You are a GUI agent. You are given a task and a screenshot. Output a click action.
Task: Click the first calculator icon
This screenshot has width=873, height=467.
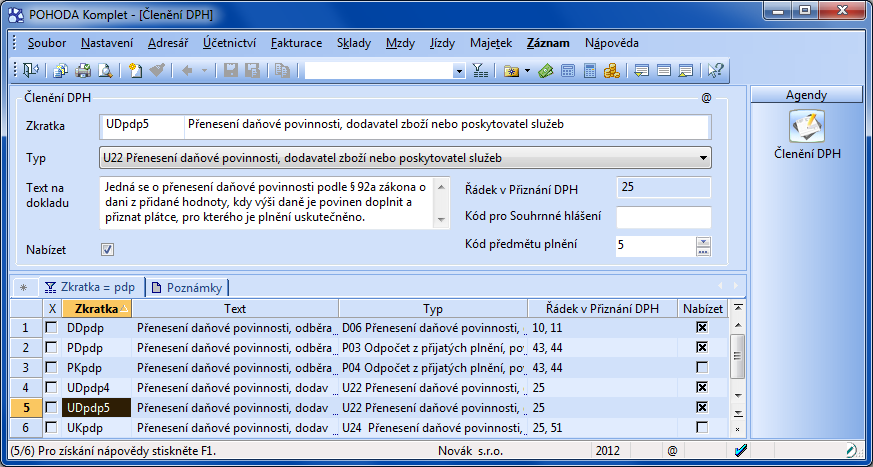click(x=568, y=71)
